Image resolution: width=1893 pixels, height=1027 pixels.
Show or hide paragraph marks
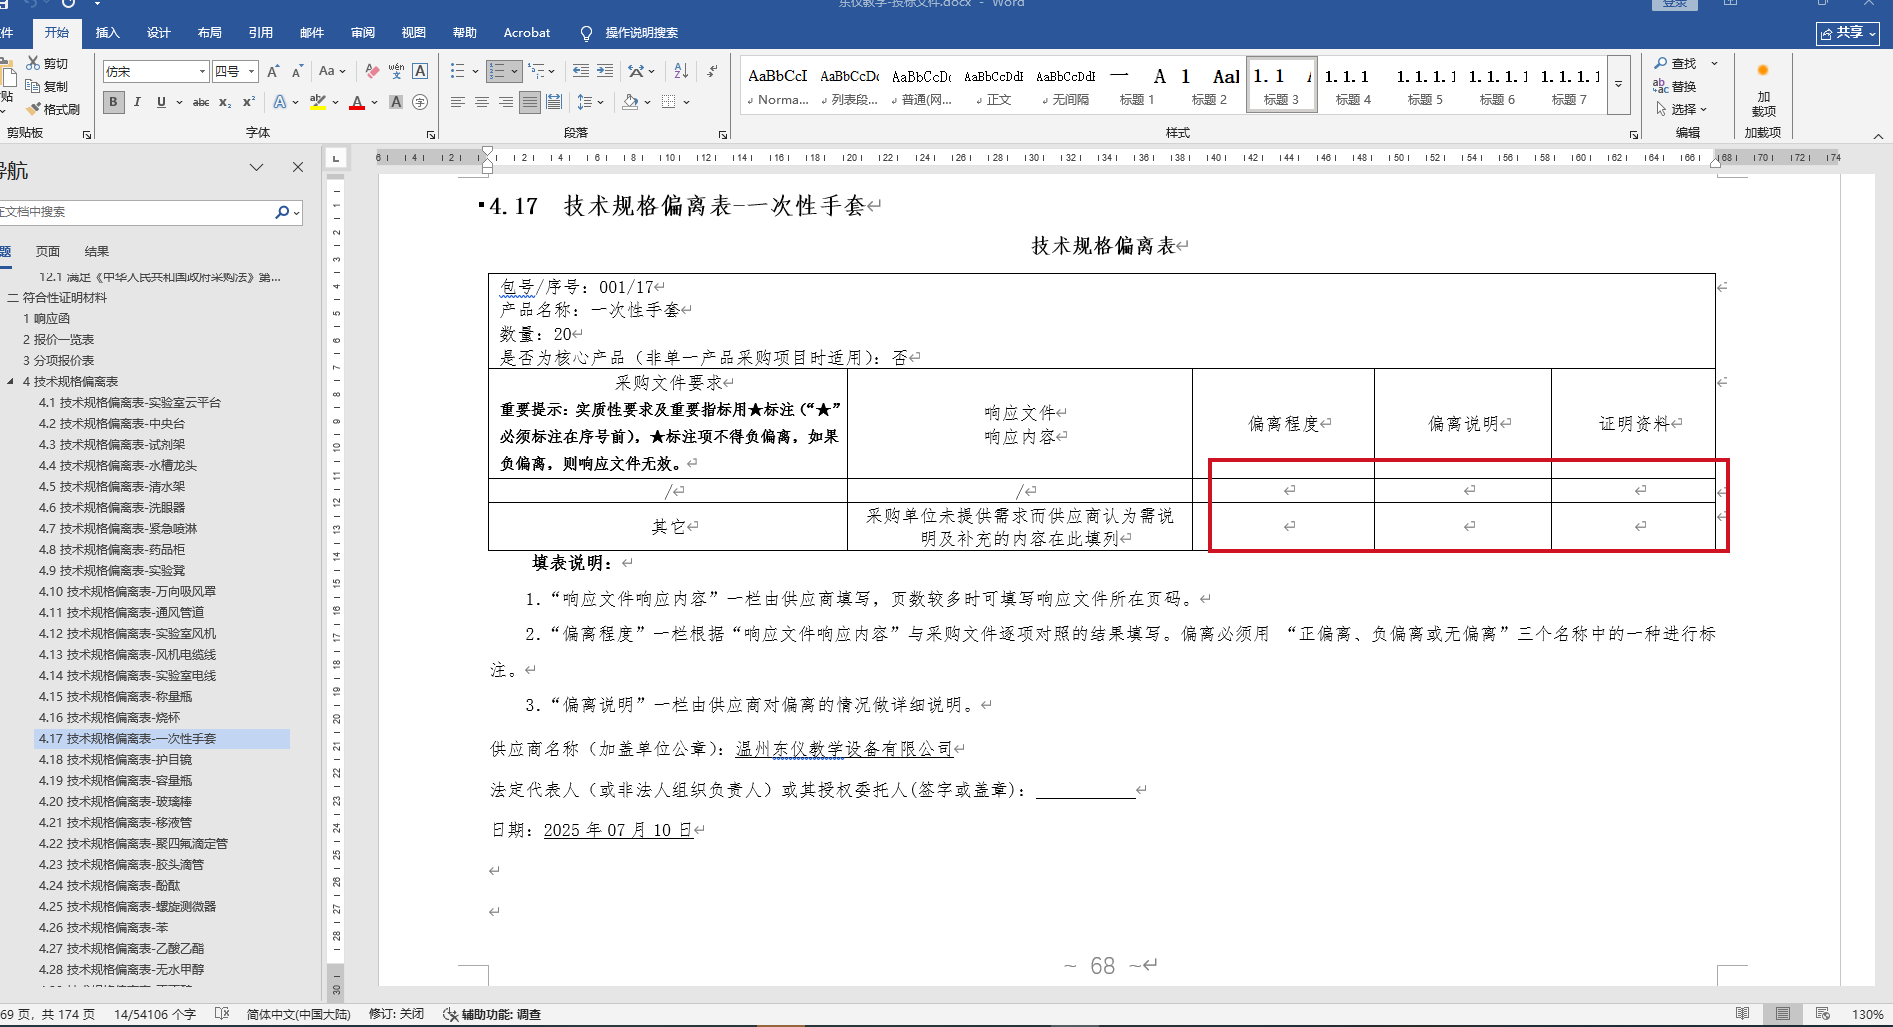coord(712,71)
